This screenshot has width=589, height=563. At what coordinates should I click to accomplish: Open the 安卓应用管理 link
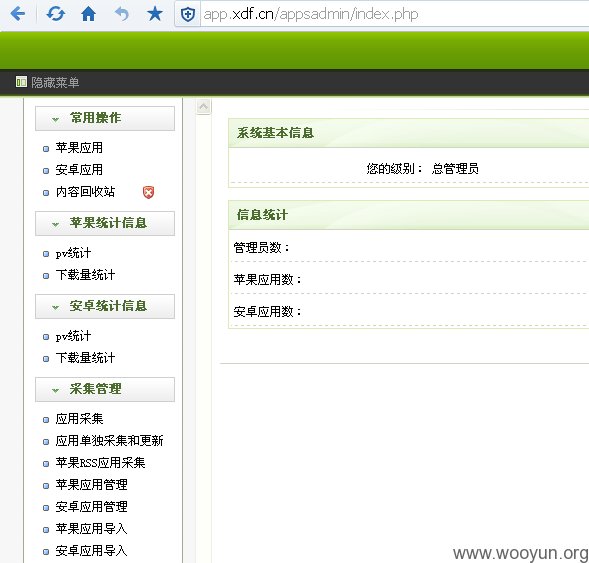tap(91, 507)
